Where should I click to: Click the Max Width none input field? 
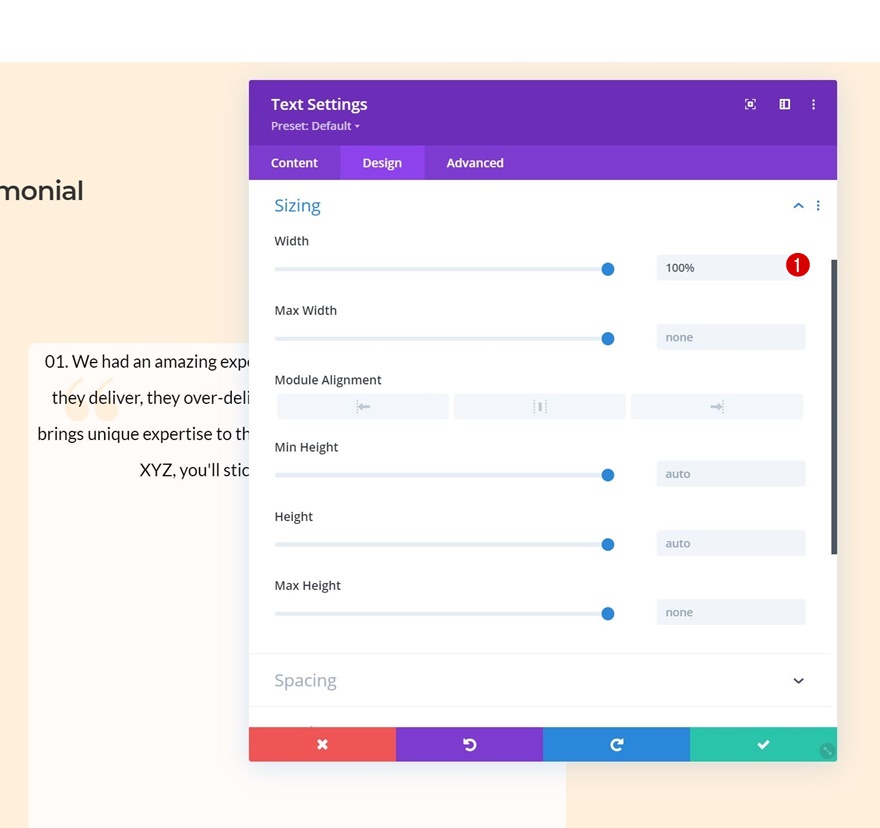click(x=731, y=337)
